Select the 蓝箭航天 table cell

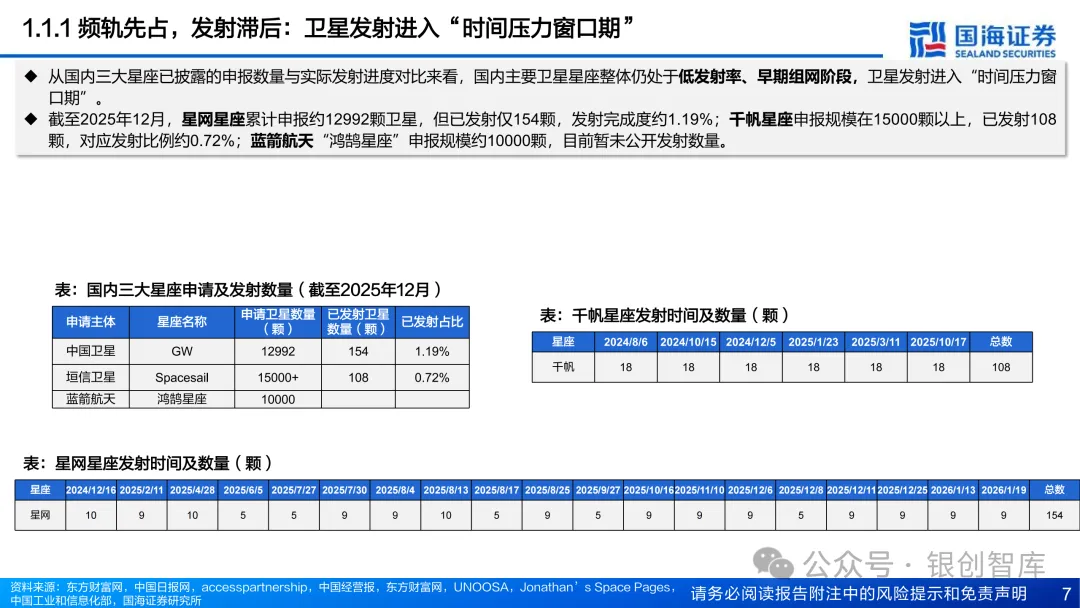[91, 399]
